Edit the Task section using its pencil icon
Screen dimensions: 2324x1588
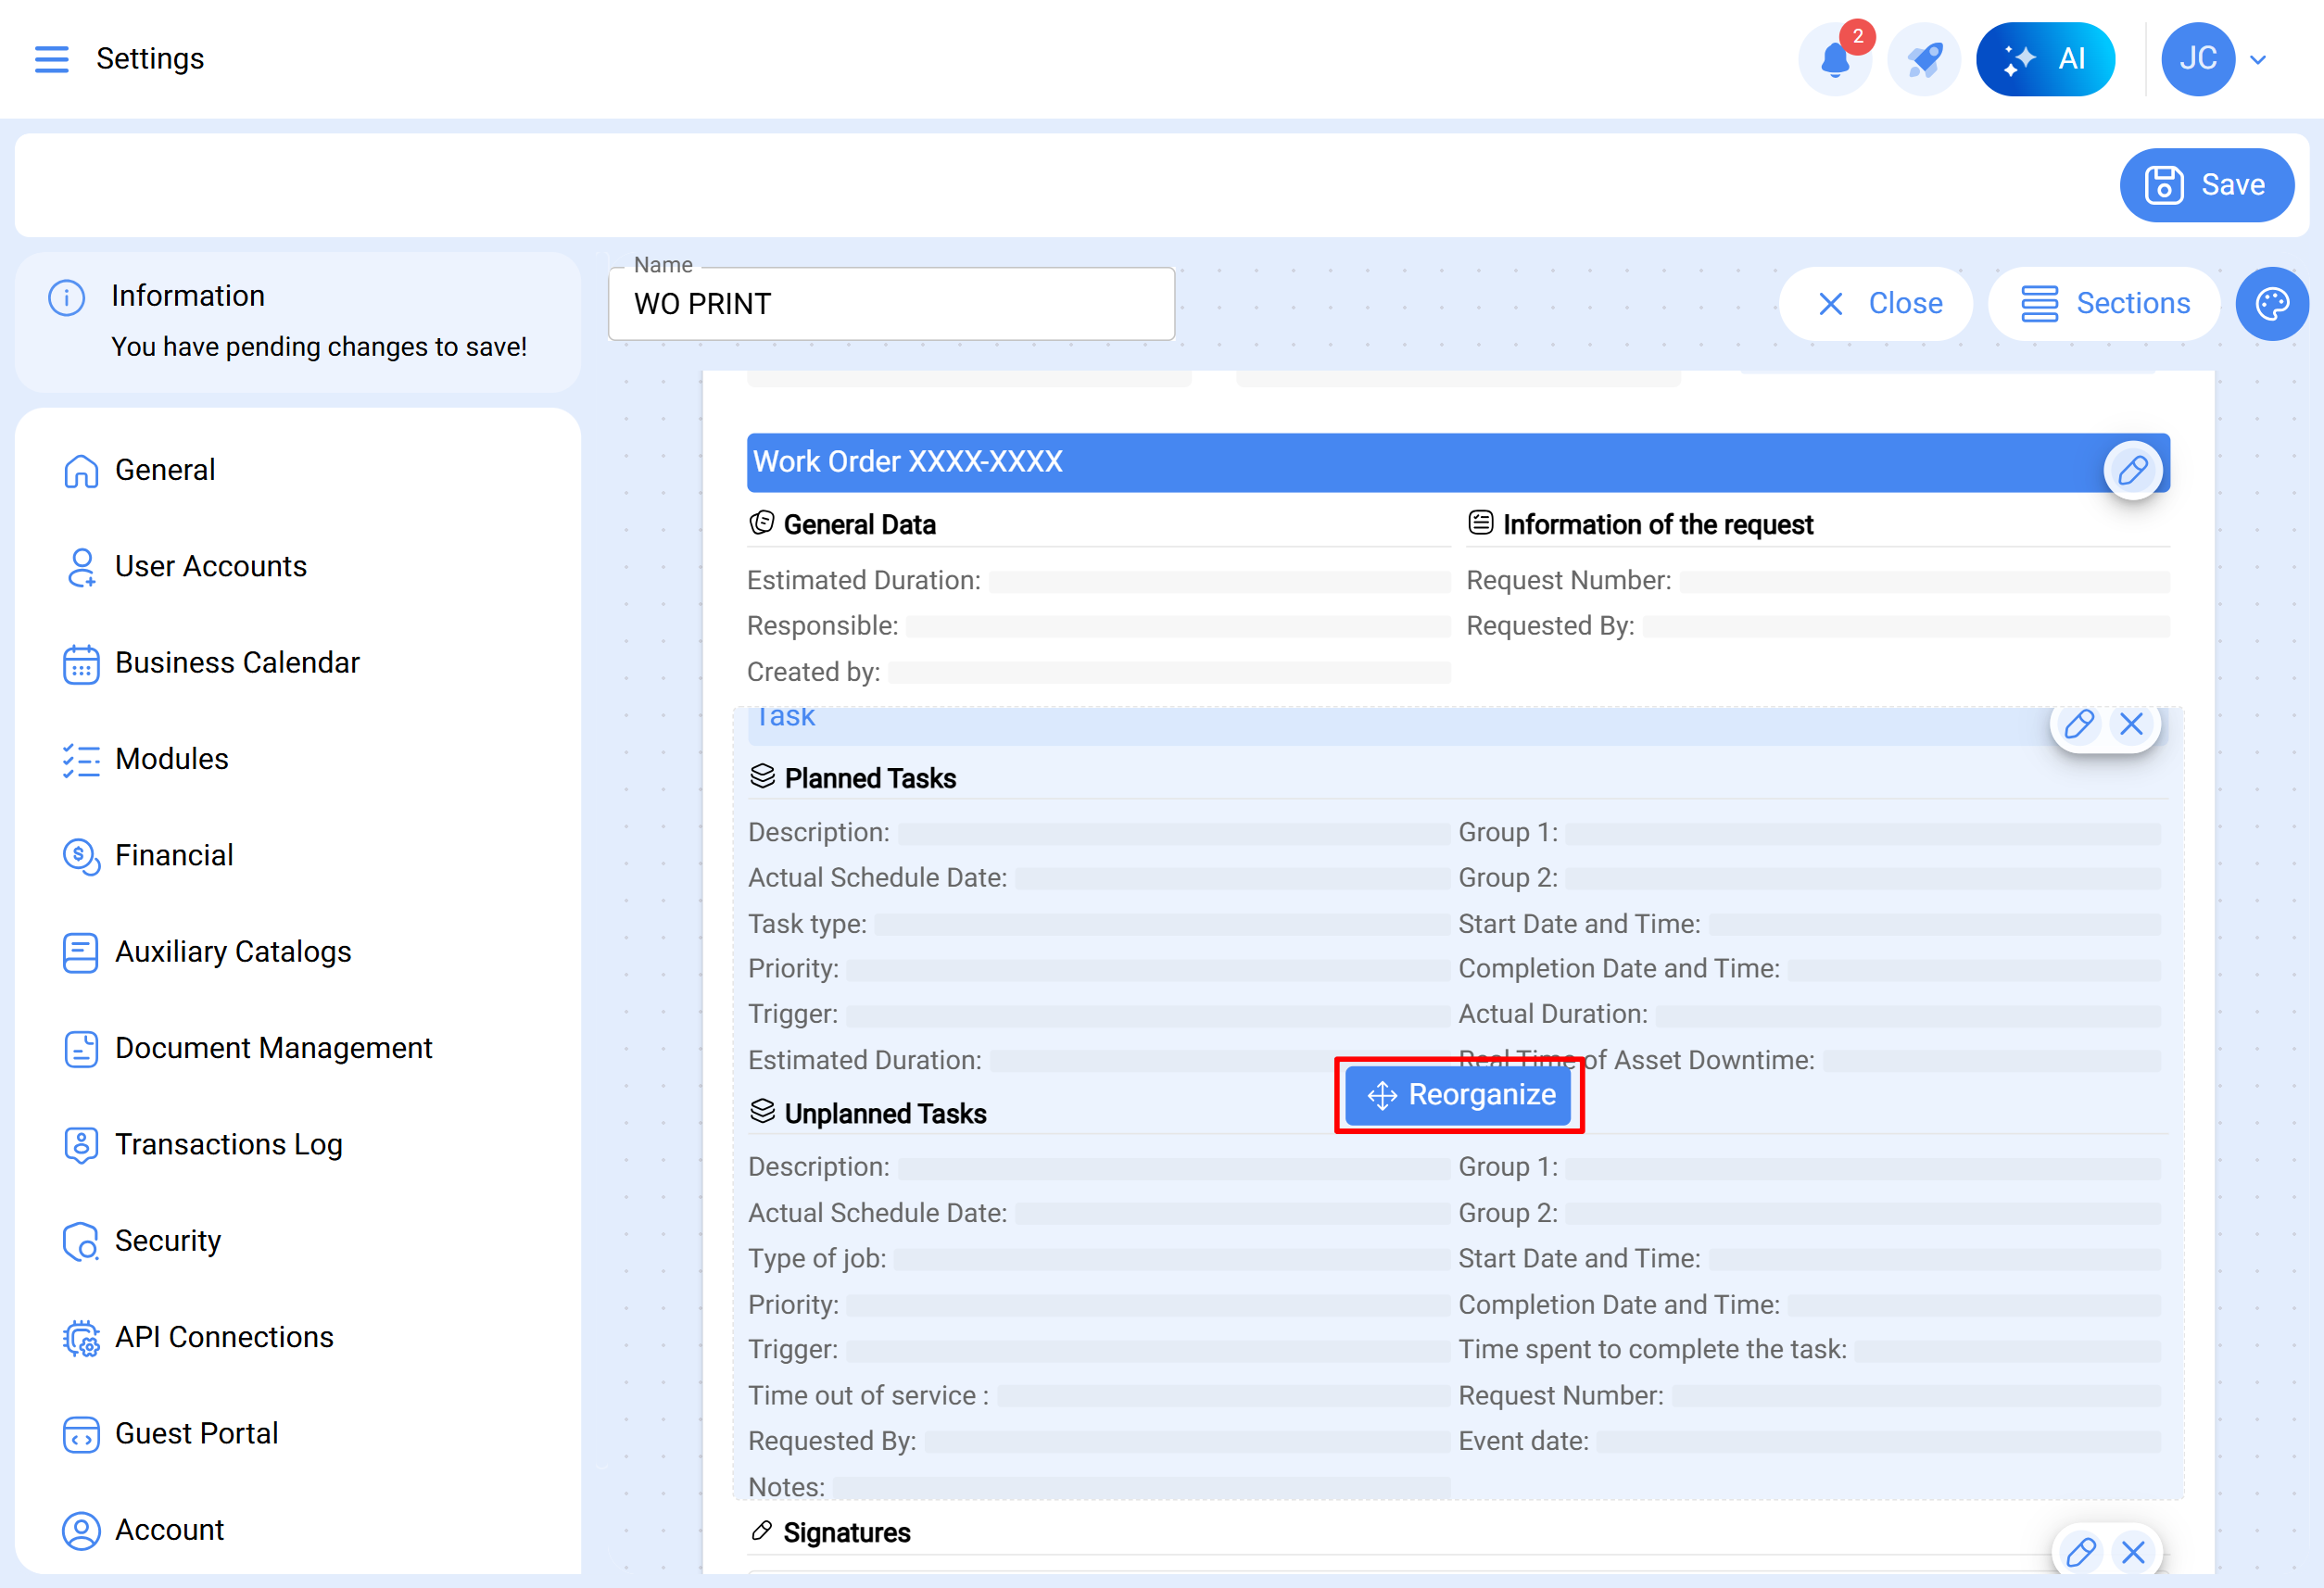2080,723
